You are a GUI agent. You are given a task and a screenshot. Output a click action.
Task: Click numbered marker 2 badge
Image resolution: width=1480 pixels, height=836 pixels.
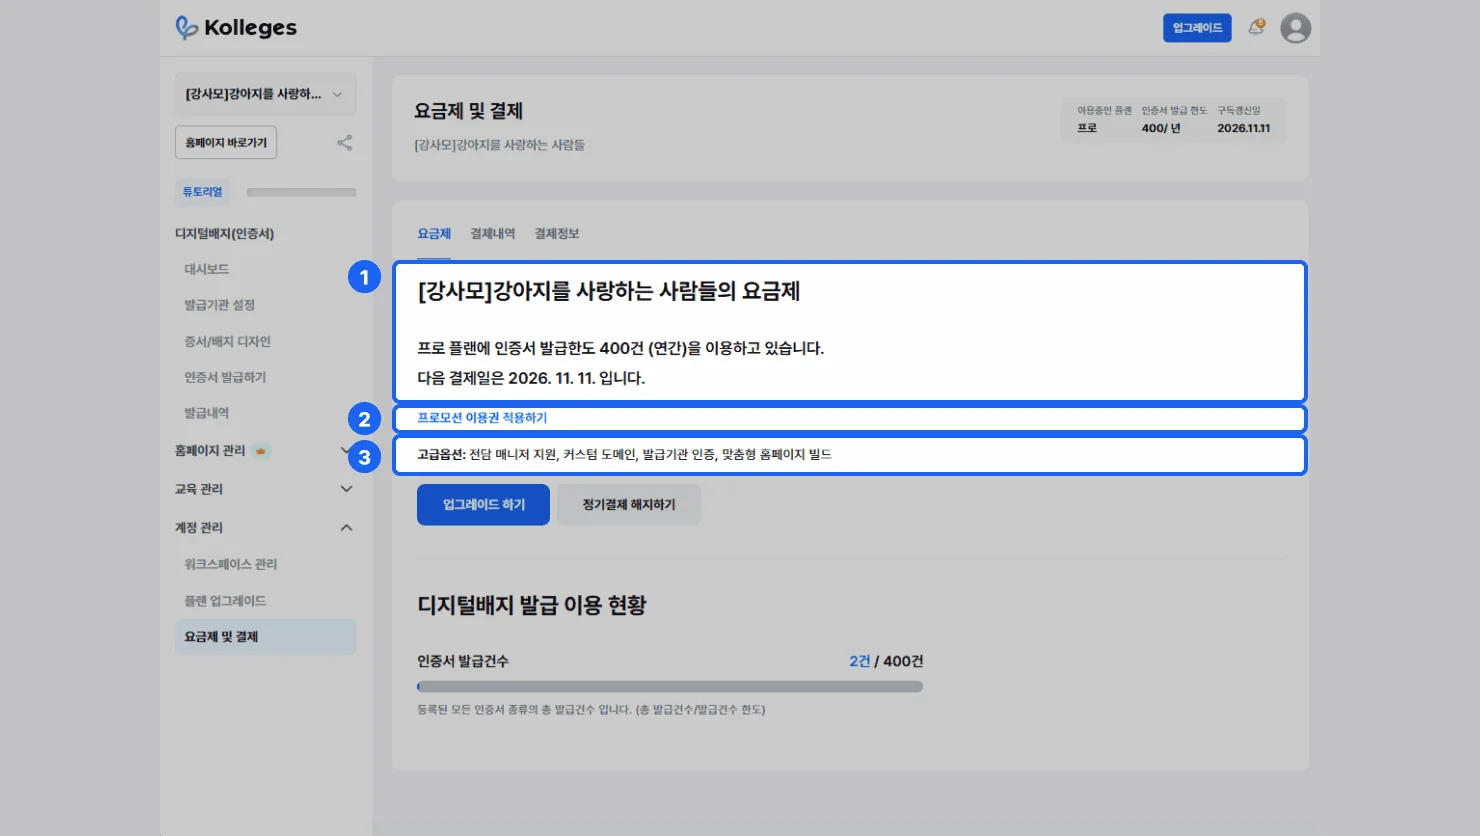[364, 419]
